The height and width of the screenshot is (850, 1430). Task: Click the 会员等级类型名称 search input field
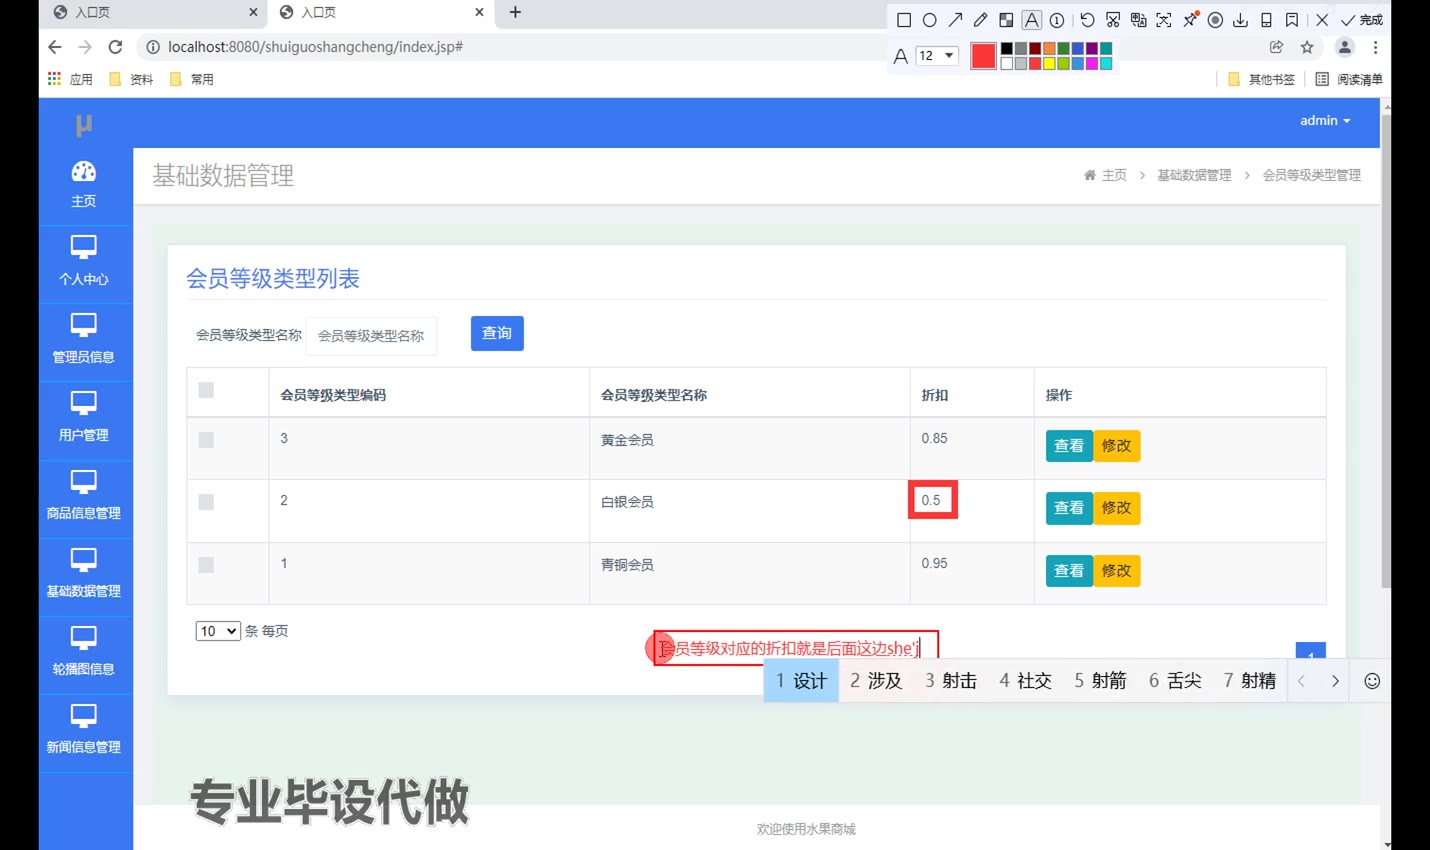click(x=371, y=336)
